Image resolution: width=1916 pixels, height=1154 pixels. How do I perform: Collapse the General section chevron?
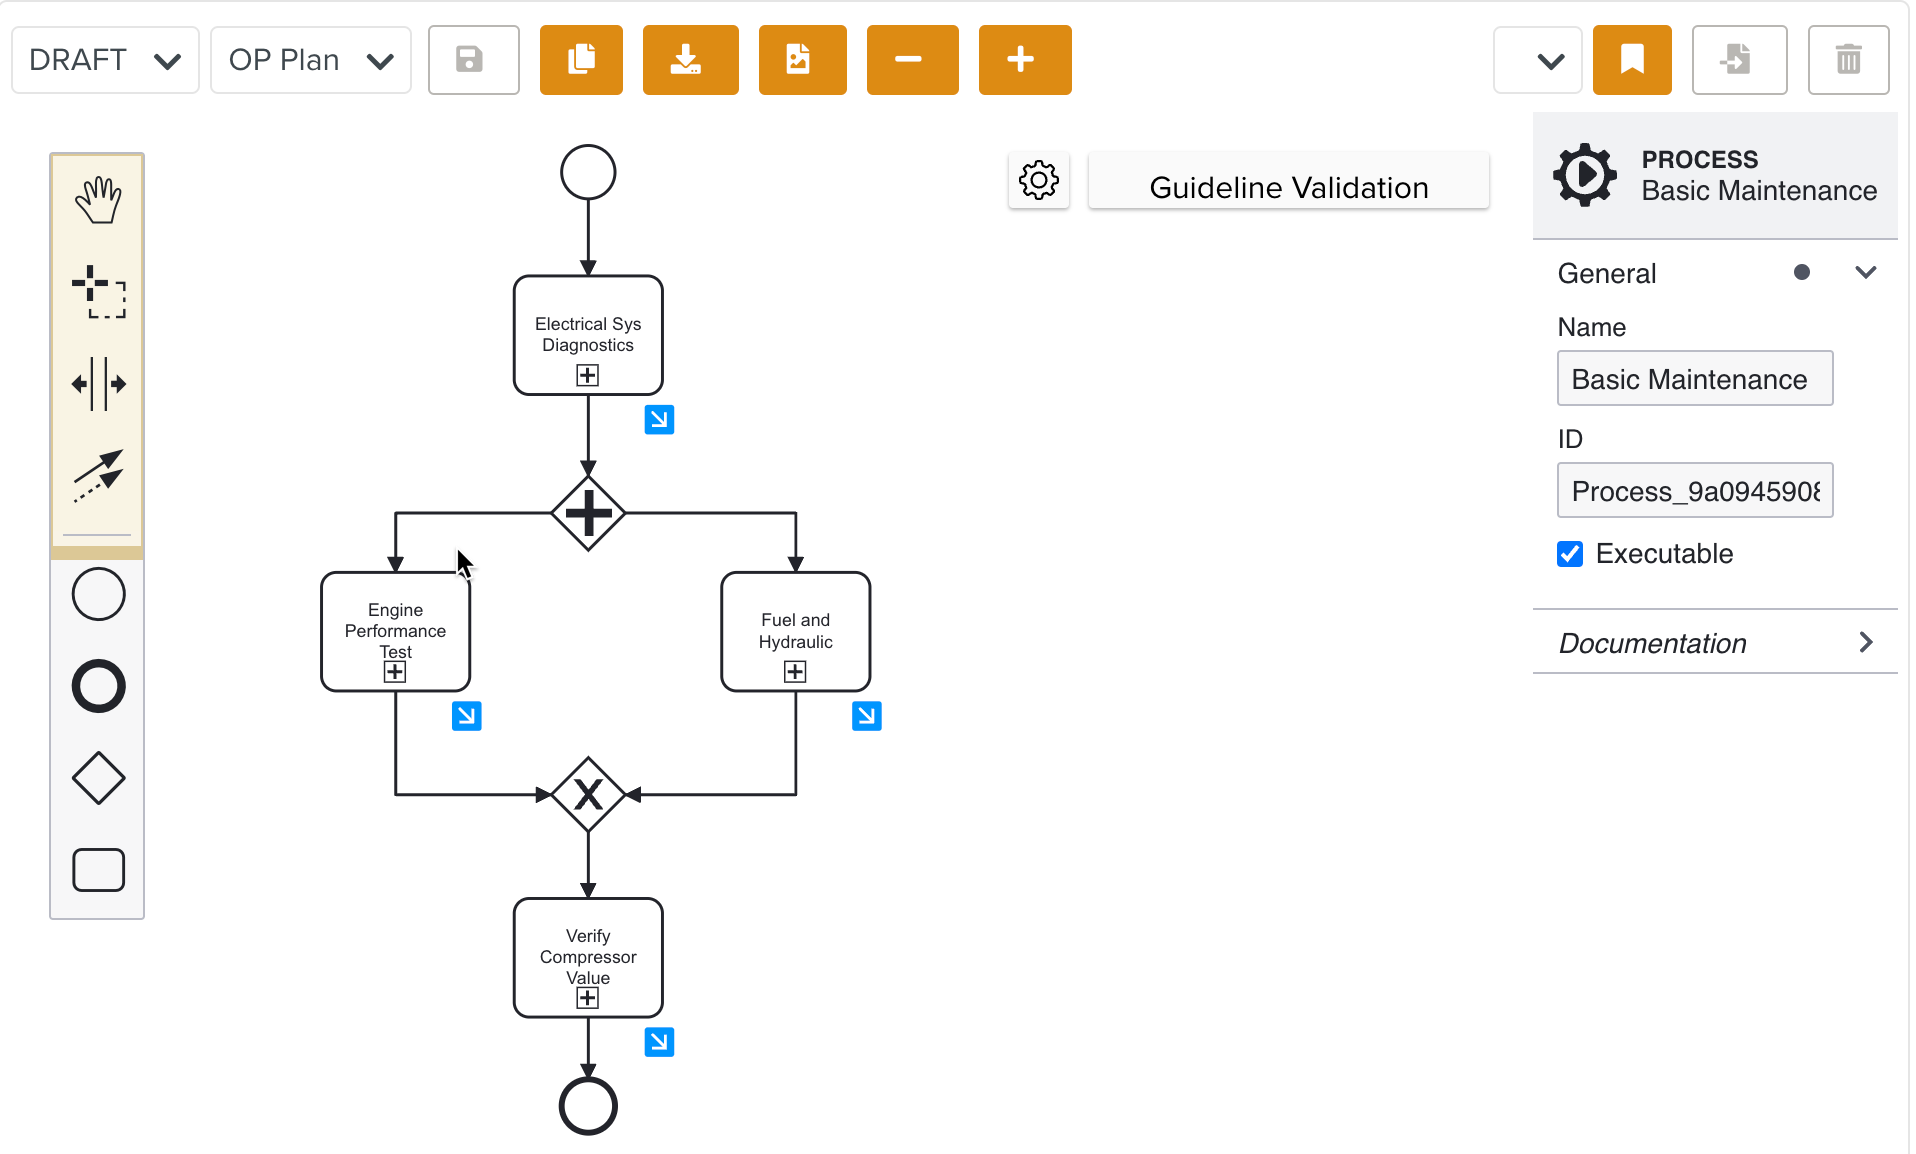coord(1865,273)
